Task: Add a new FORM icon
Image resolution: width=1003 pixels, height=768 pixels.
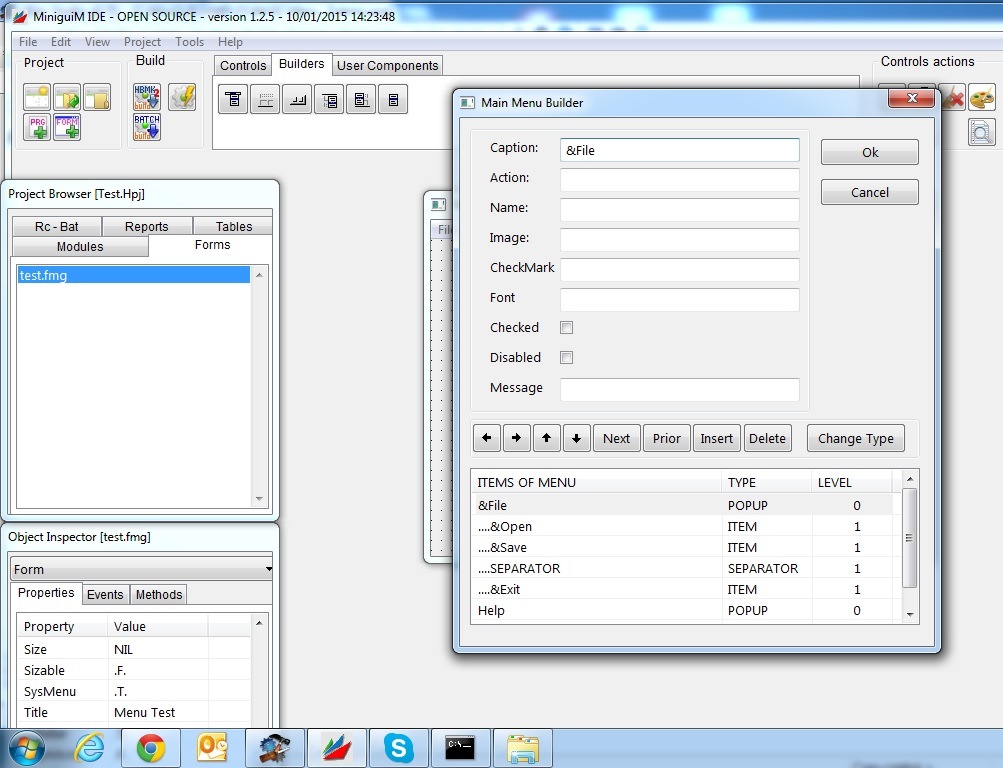Action: tap(67, 127)
